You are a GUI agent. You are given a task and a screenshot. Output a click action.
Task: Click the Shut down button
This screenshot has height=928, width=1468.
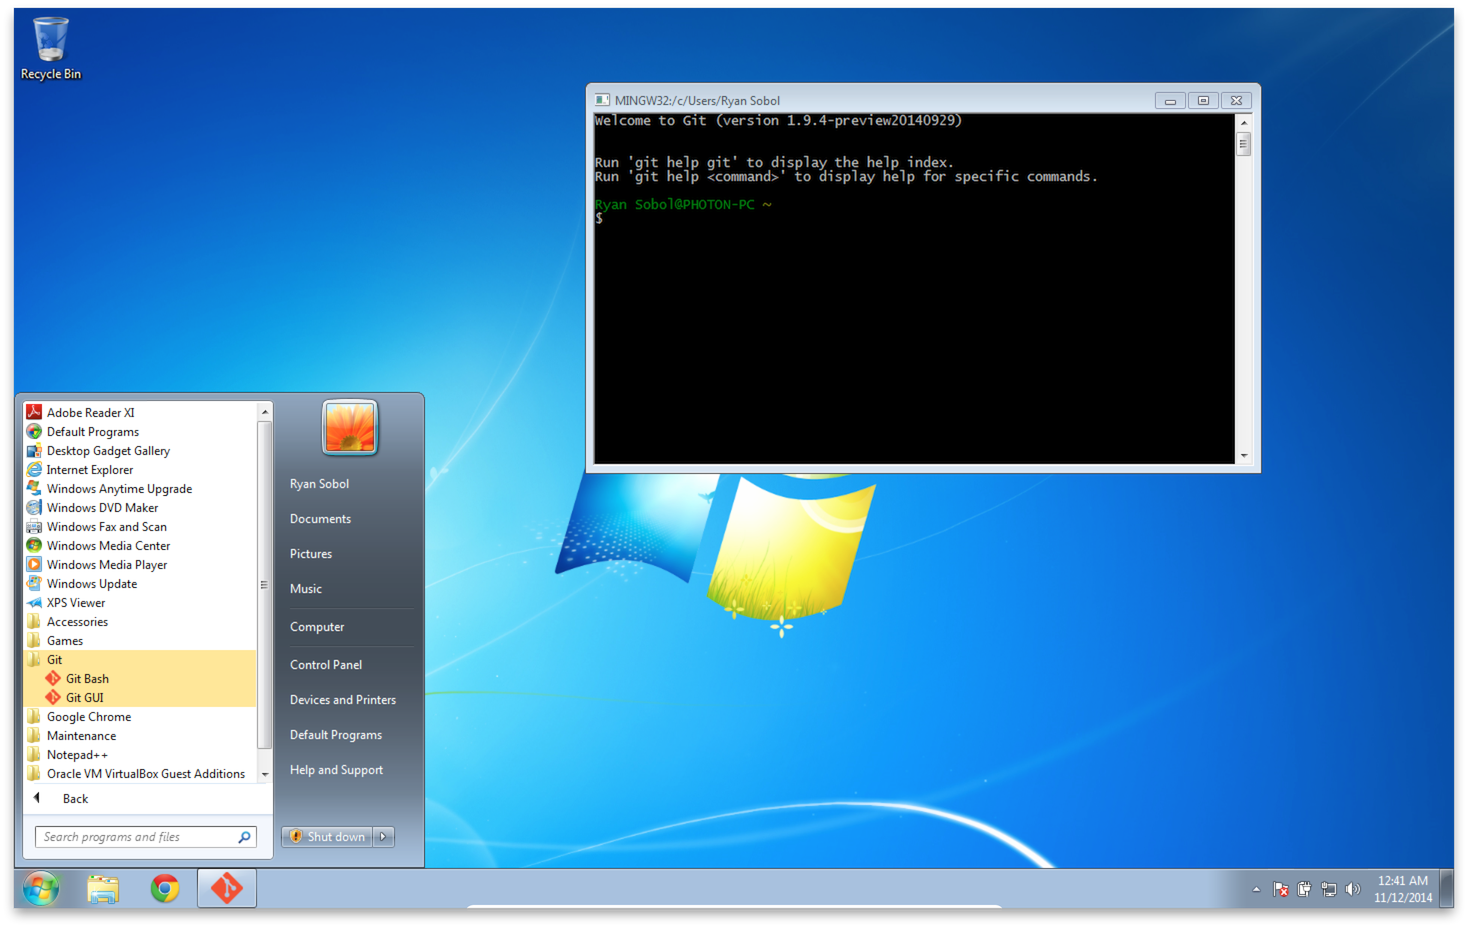[x=327, y=837]
